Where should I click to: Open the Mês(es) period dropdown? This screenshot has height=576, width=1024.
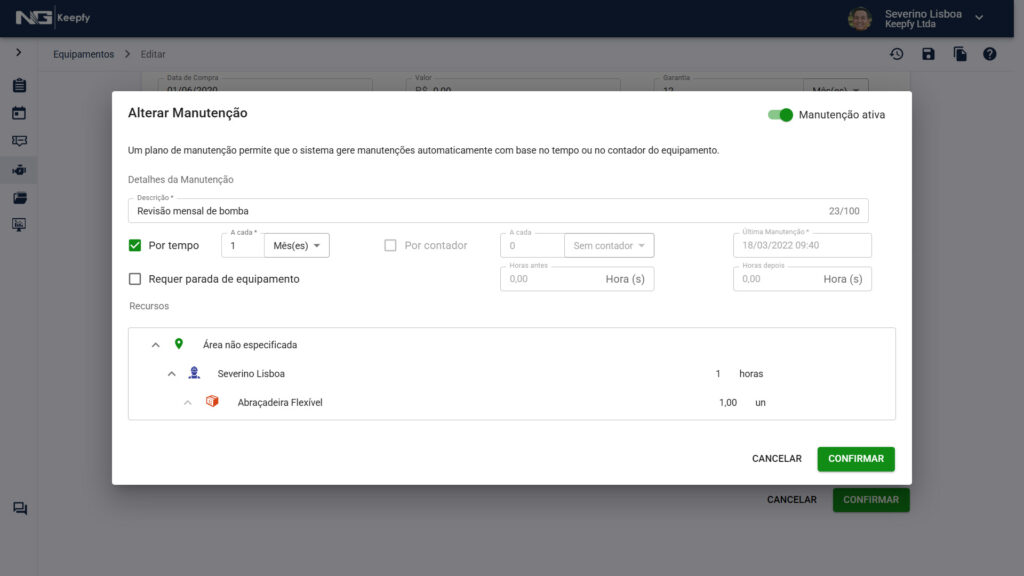point(296,245)
